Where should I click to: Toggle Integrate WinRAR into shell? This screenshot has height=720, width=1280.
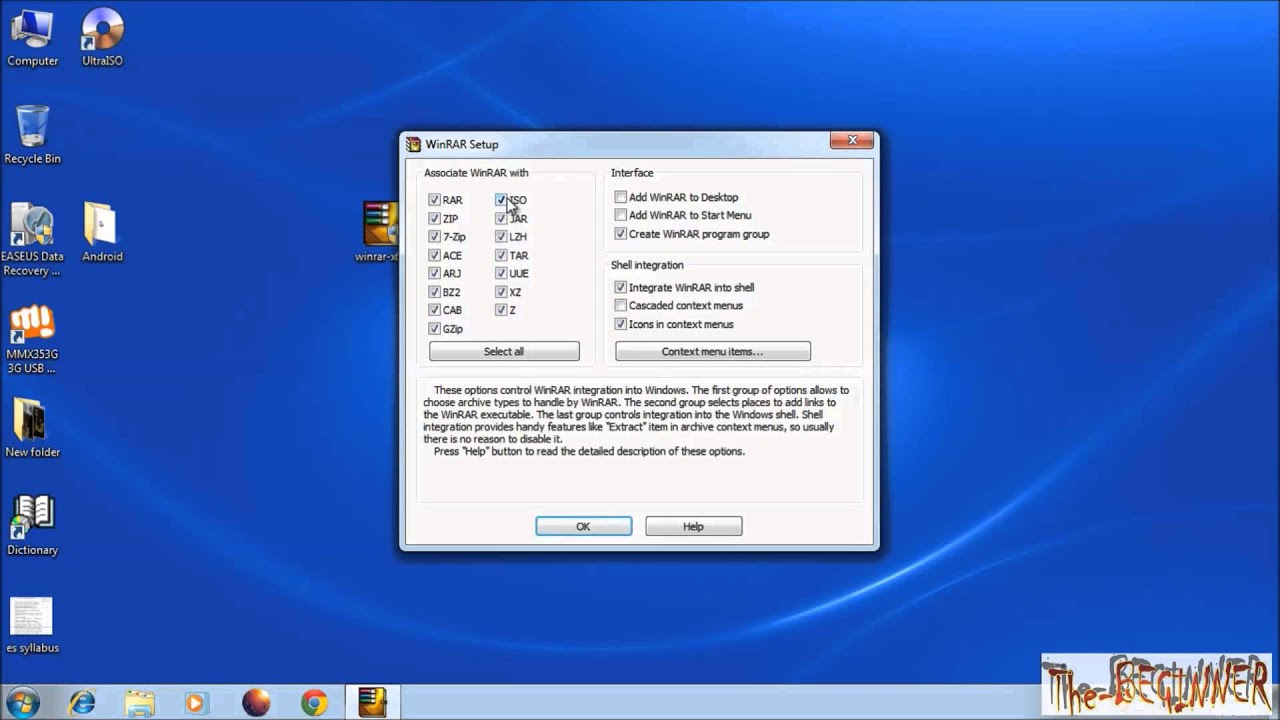click(621, 287)
